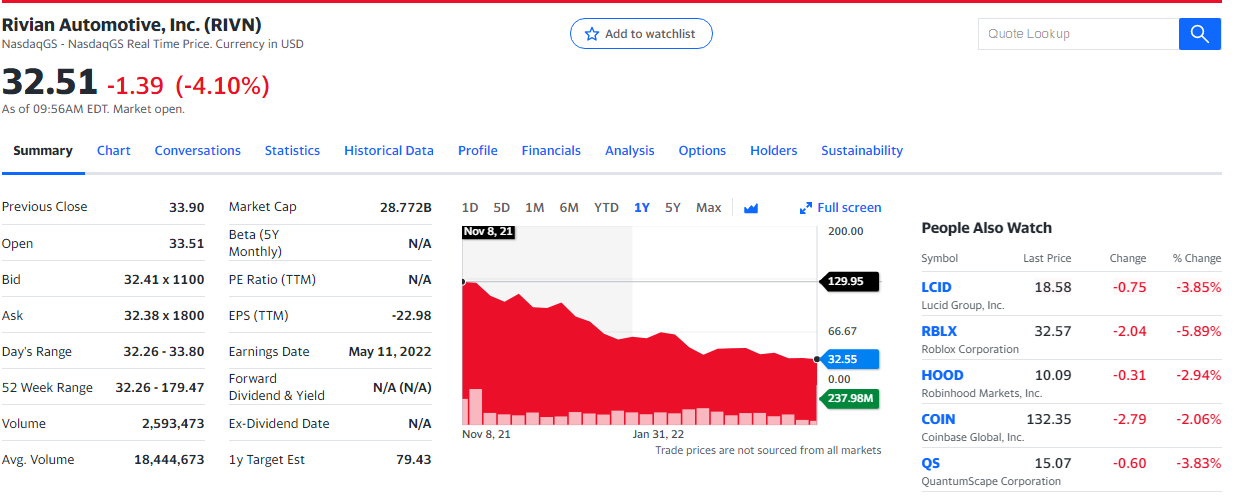Open the Conversations tab
This screenshot has height=496, width=1242.
pos(197,150)
